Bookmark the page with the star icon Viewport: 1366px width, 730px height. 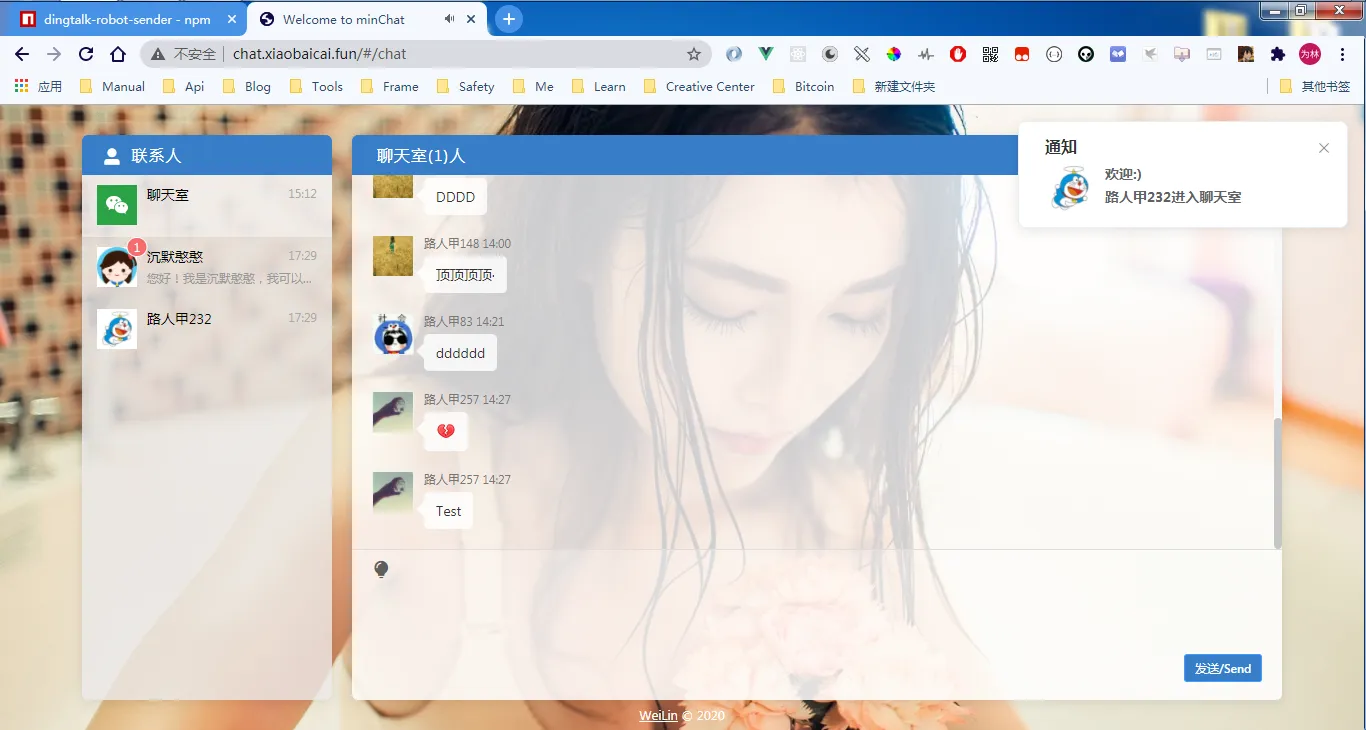pyautogui.click(x=692, y=54)
